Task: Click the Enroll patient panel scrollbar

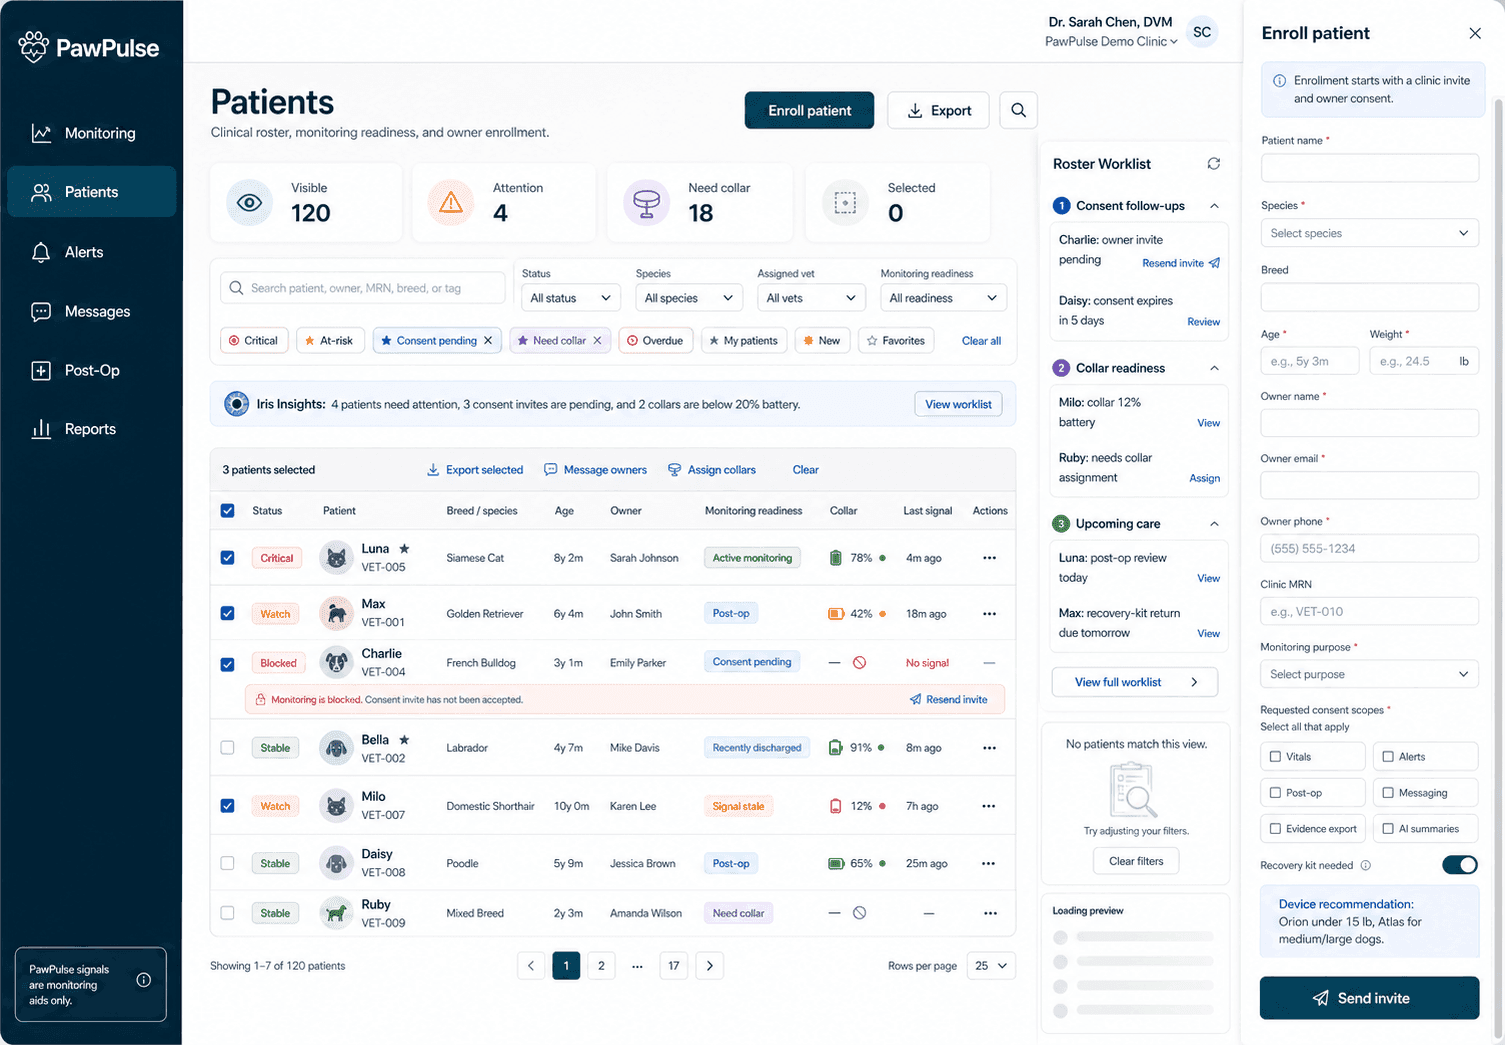Action: 1497,570
